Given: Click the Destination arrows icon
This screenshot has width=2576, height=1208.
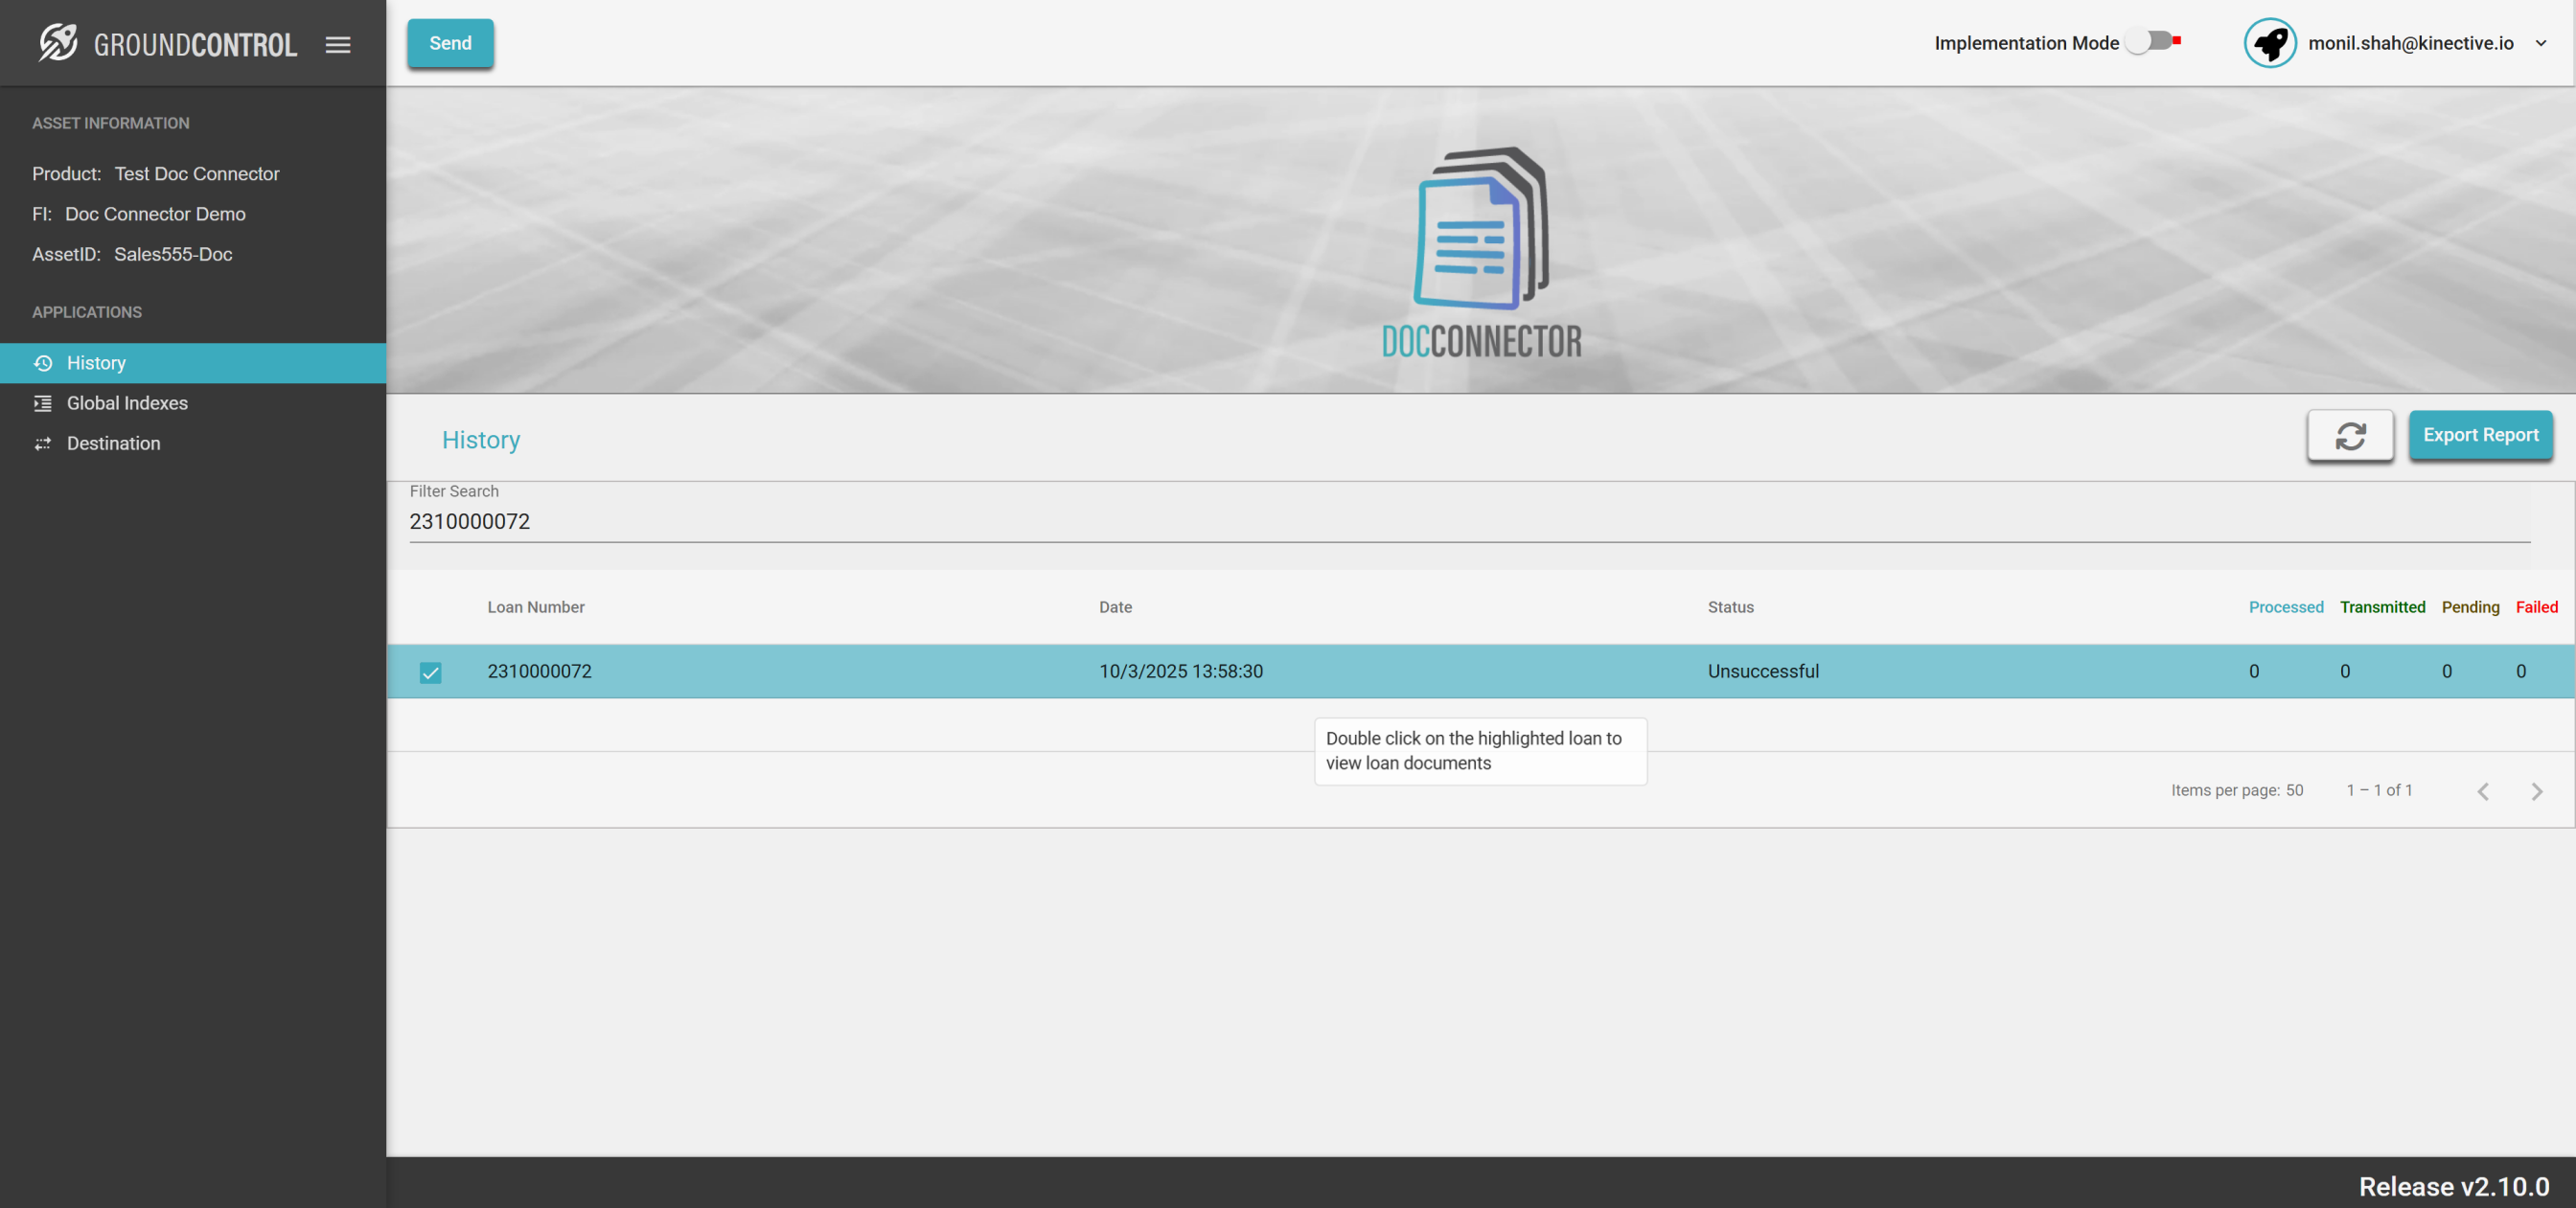Looking at the screenshot, I should tap(43, 443).
